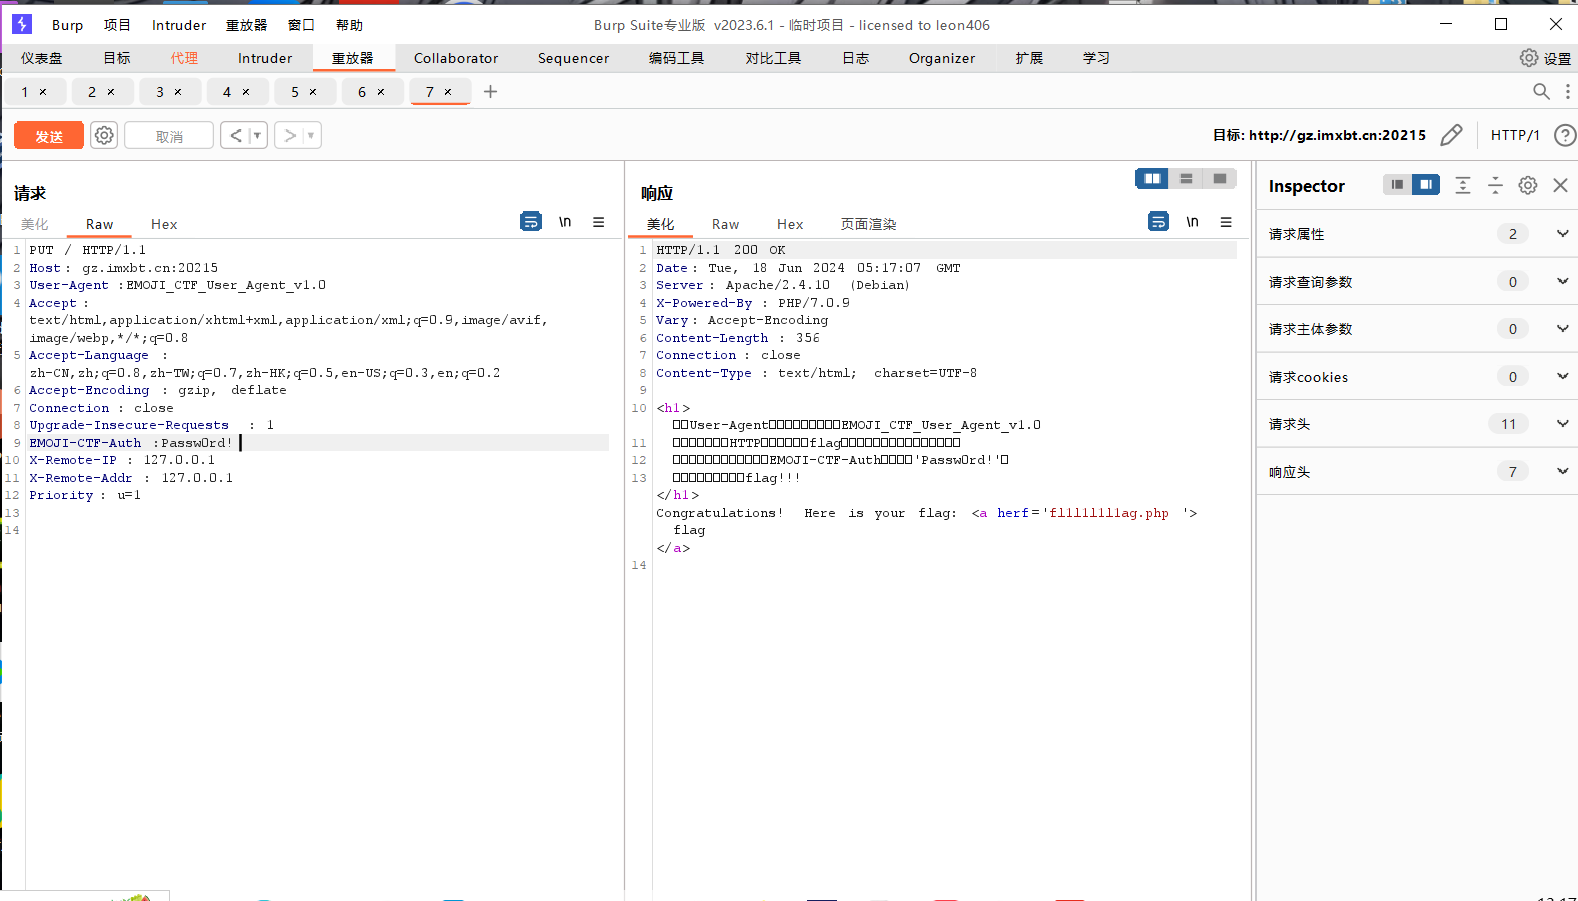
Task: Close the Inspector panel
Action: click(1560, 185)
